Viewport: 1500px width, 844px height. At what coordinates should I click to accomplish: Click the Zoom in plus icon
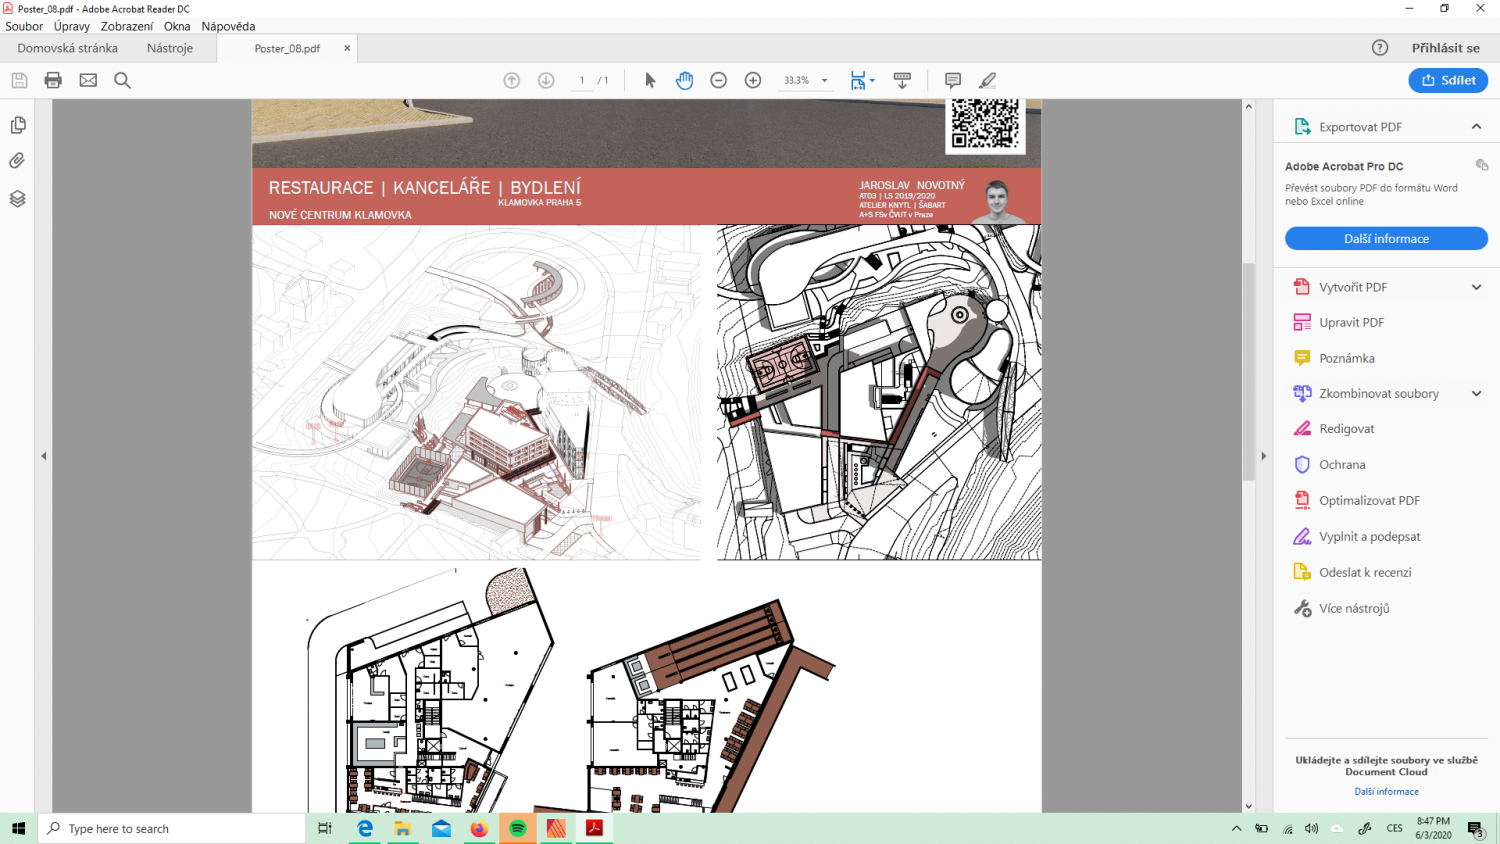coord(753,80)
